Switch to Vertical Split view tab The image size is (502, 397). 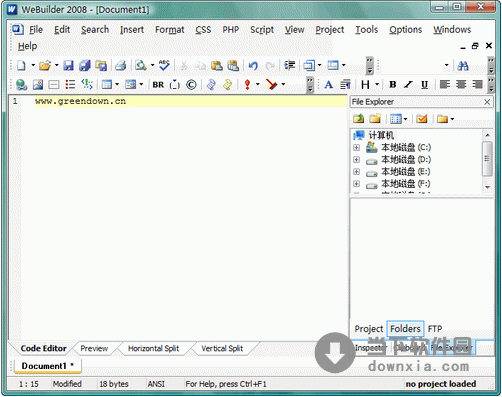pos(222,349)
